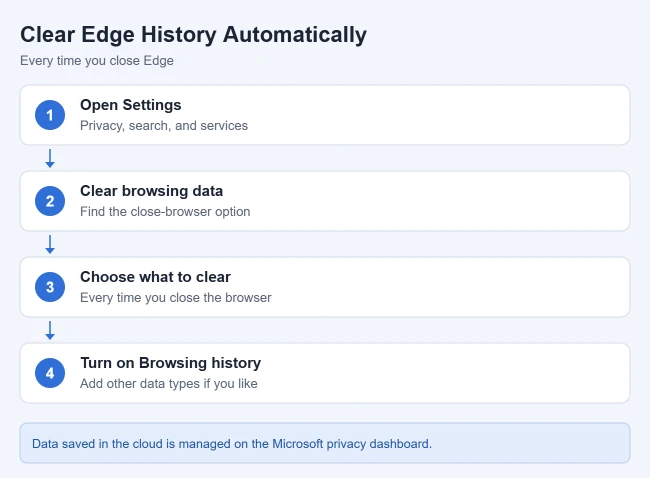Click the "Every time you close Edge" subtitle

click(x=97, y=61)
